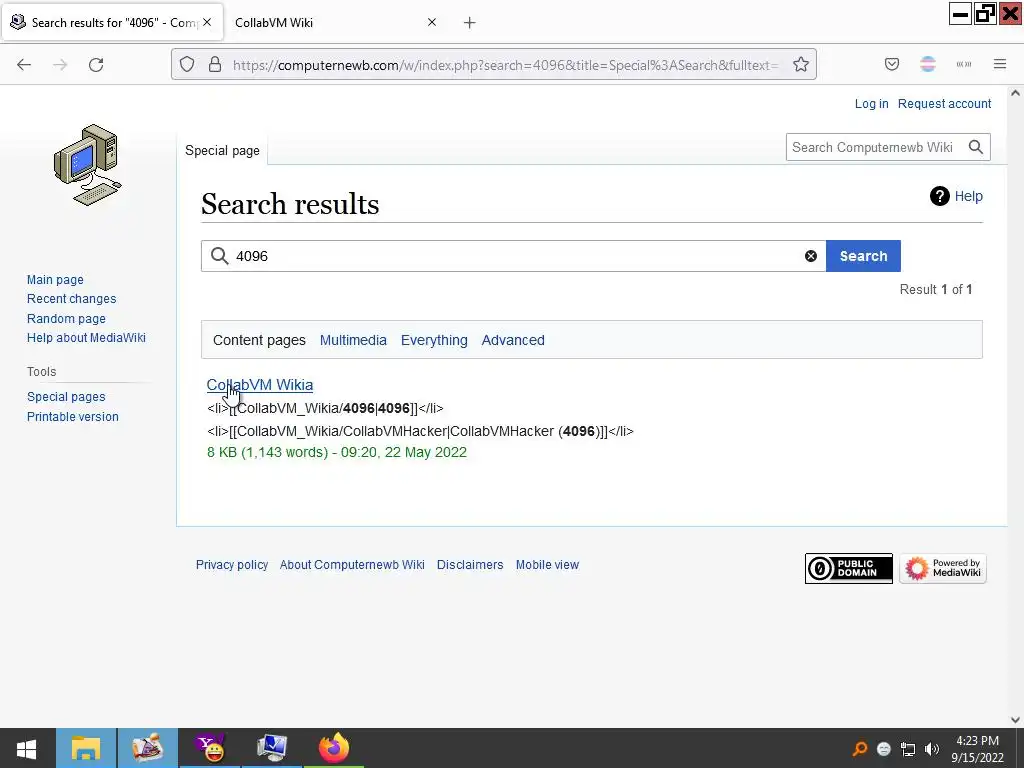Open the Firefox hamburger menu
This screenshot has height=768, width=1024.
pos(1000,64)
